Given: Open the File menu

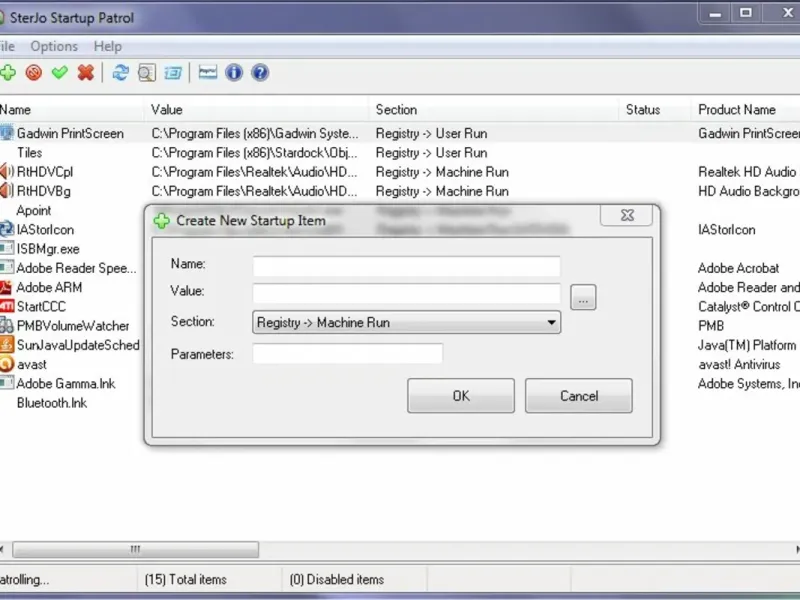Looking at the screenshot, I should click(7, 46).
